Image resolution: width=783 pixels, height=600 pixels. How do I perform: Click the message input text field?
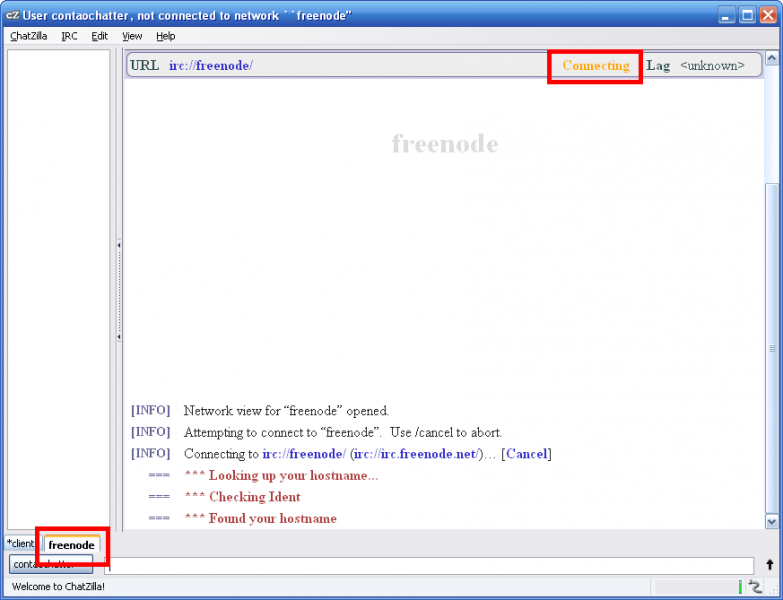pyautogui.click(x=430, y=566)
